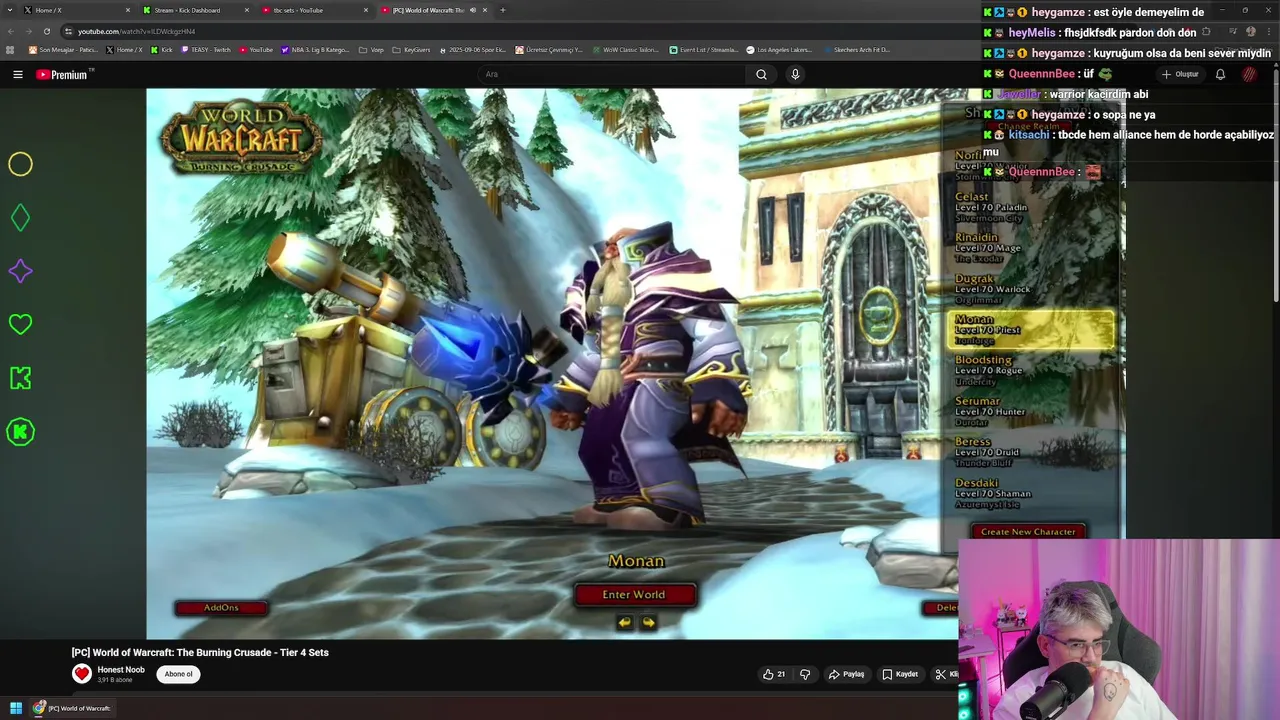1280x720 pixels.
Task: Open the Kick bookmark
Action: click(x=162, y=49)
